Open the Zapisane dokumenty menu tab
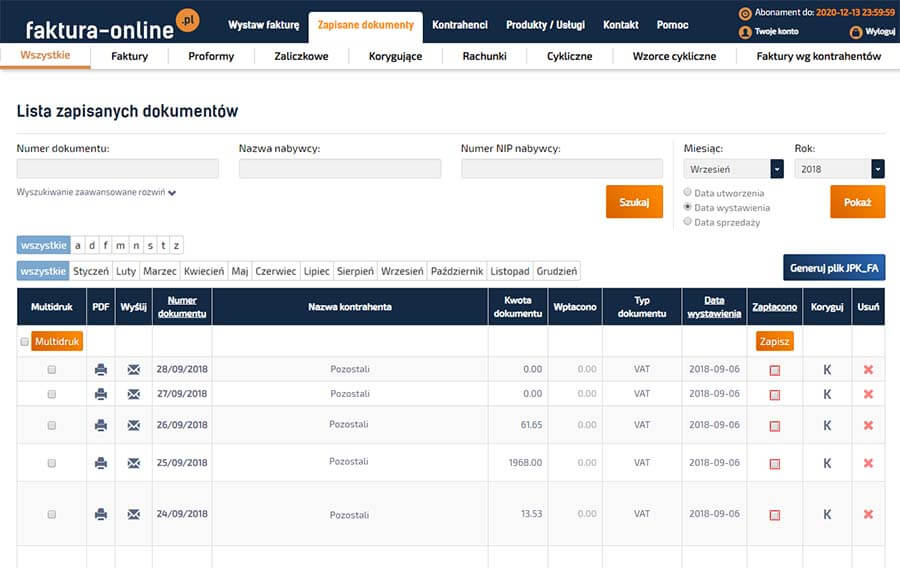Screen dimensions: 900x568 click(366, 25)
